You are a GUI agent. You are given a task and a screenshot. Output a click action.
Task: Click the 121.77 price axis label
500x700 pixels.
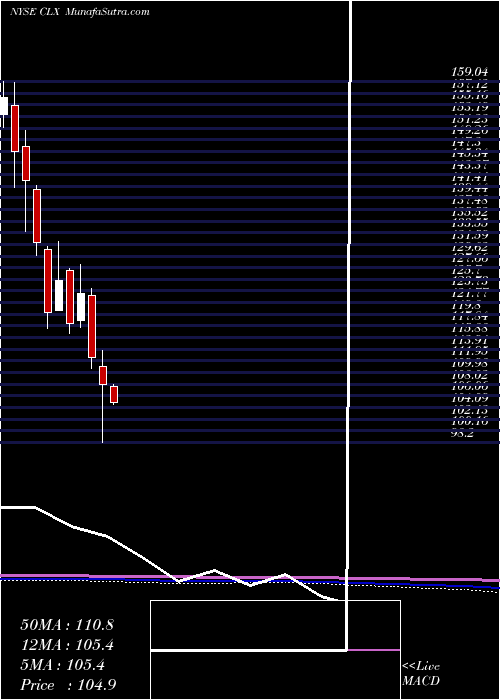click(x=469, y=294)
